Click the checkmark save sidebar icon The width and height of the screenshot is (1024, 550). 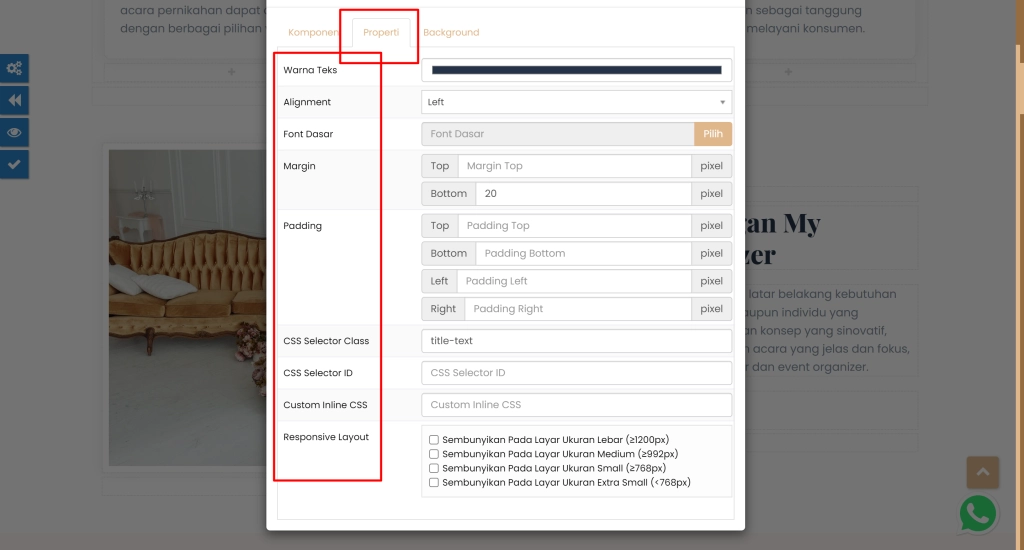(x=14, y=165)
